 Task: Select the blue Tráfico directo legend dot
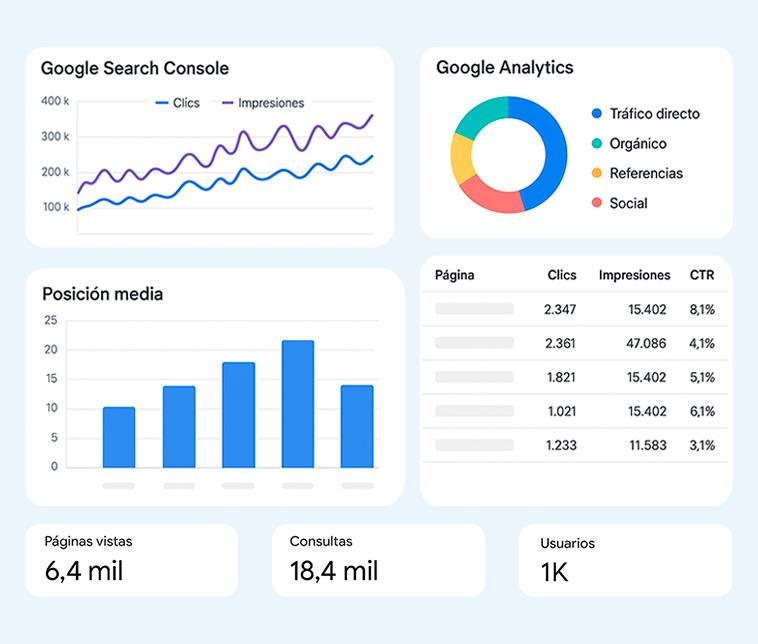pos(597,114)
